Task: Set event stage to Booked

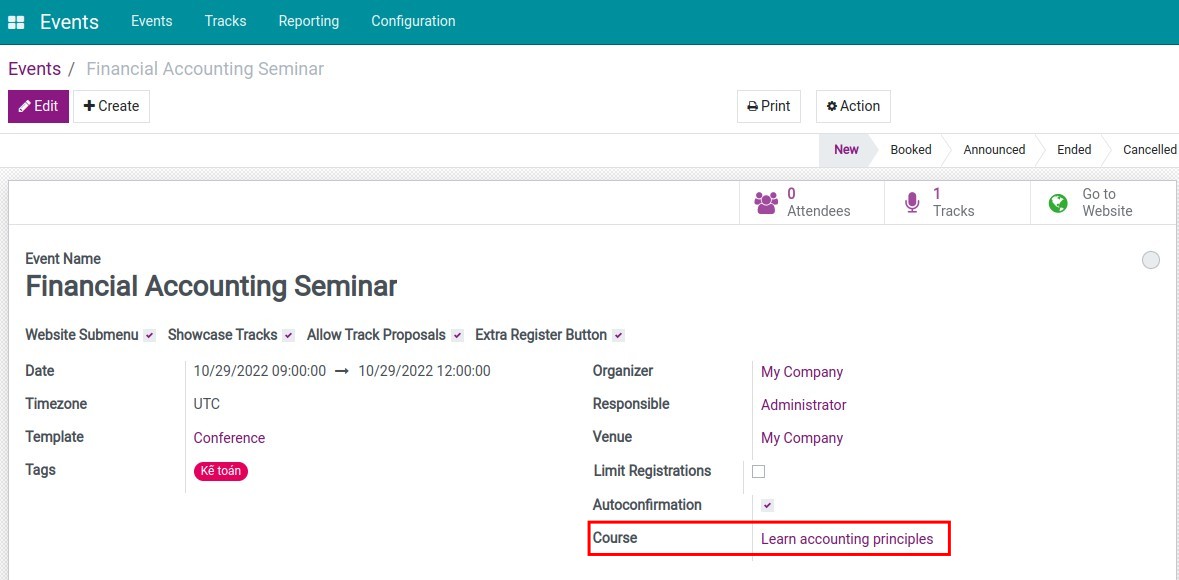Action: [910, 149]
